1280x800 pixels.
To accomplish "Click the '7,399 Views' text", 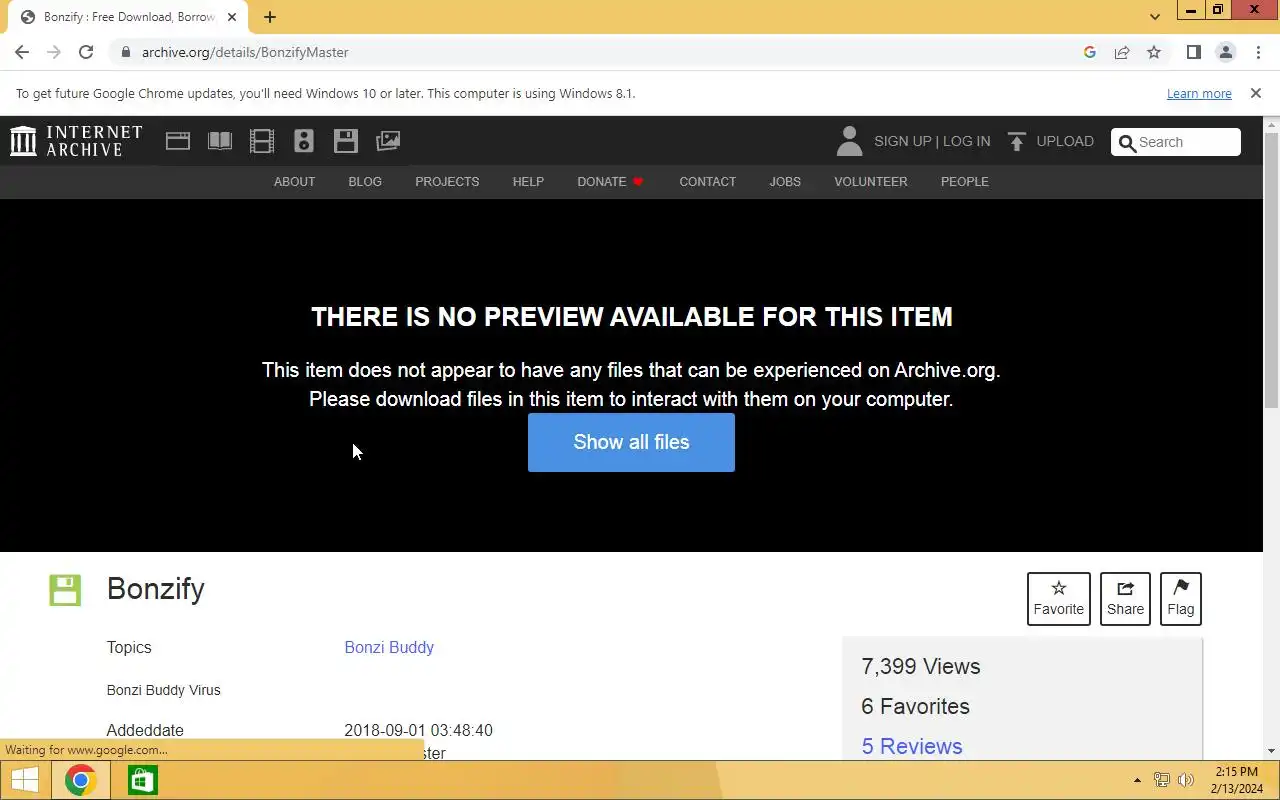I will point(921,667).
